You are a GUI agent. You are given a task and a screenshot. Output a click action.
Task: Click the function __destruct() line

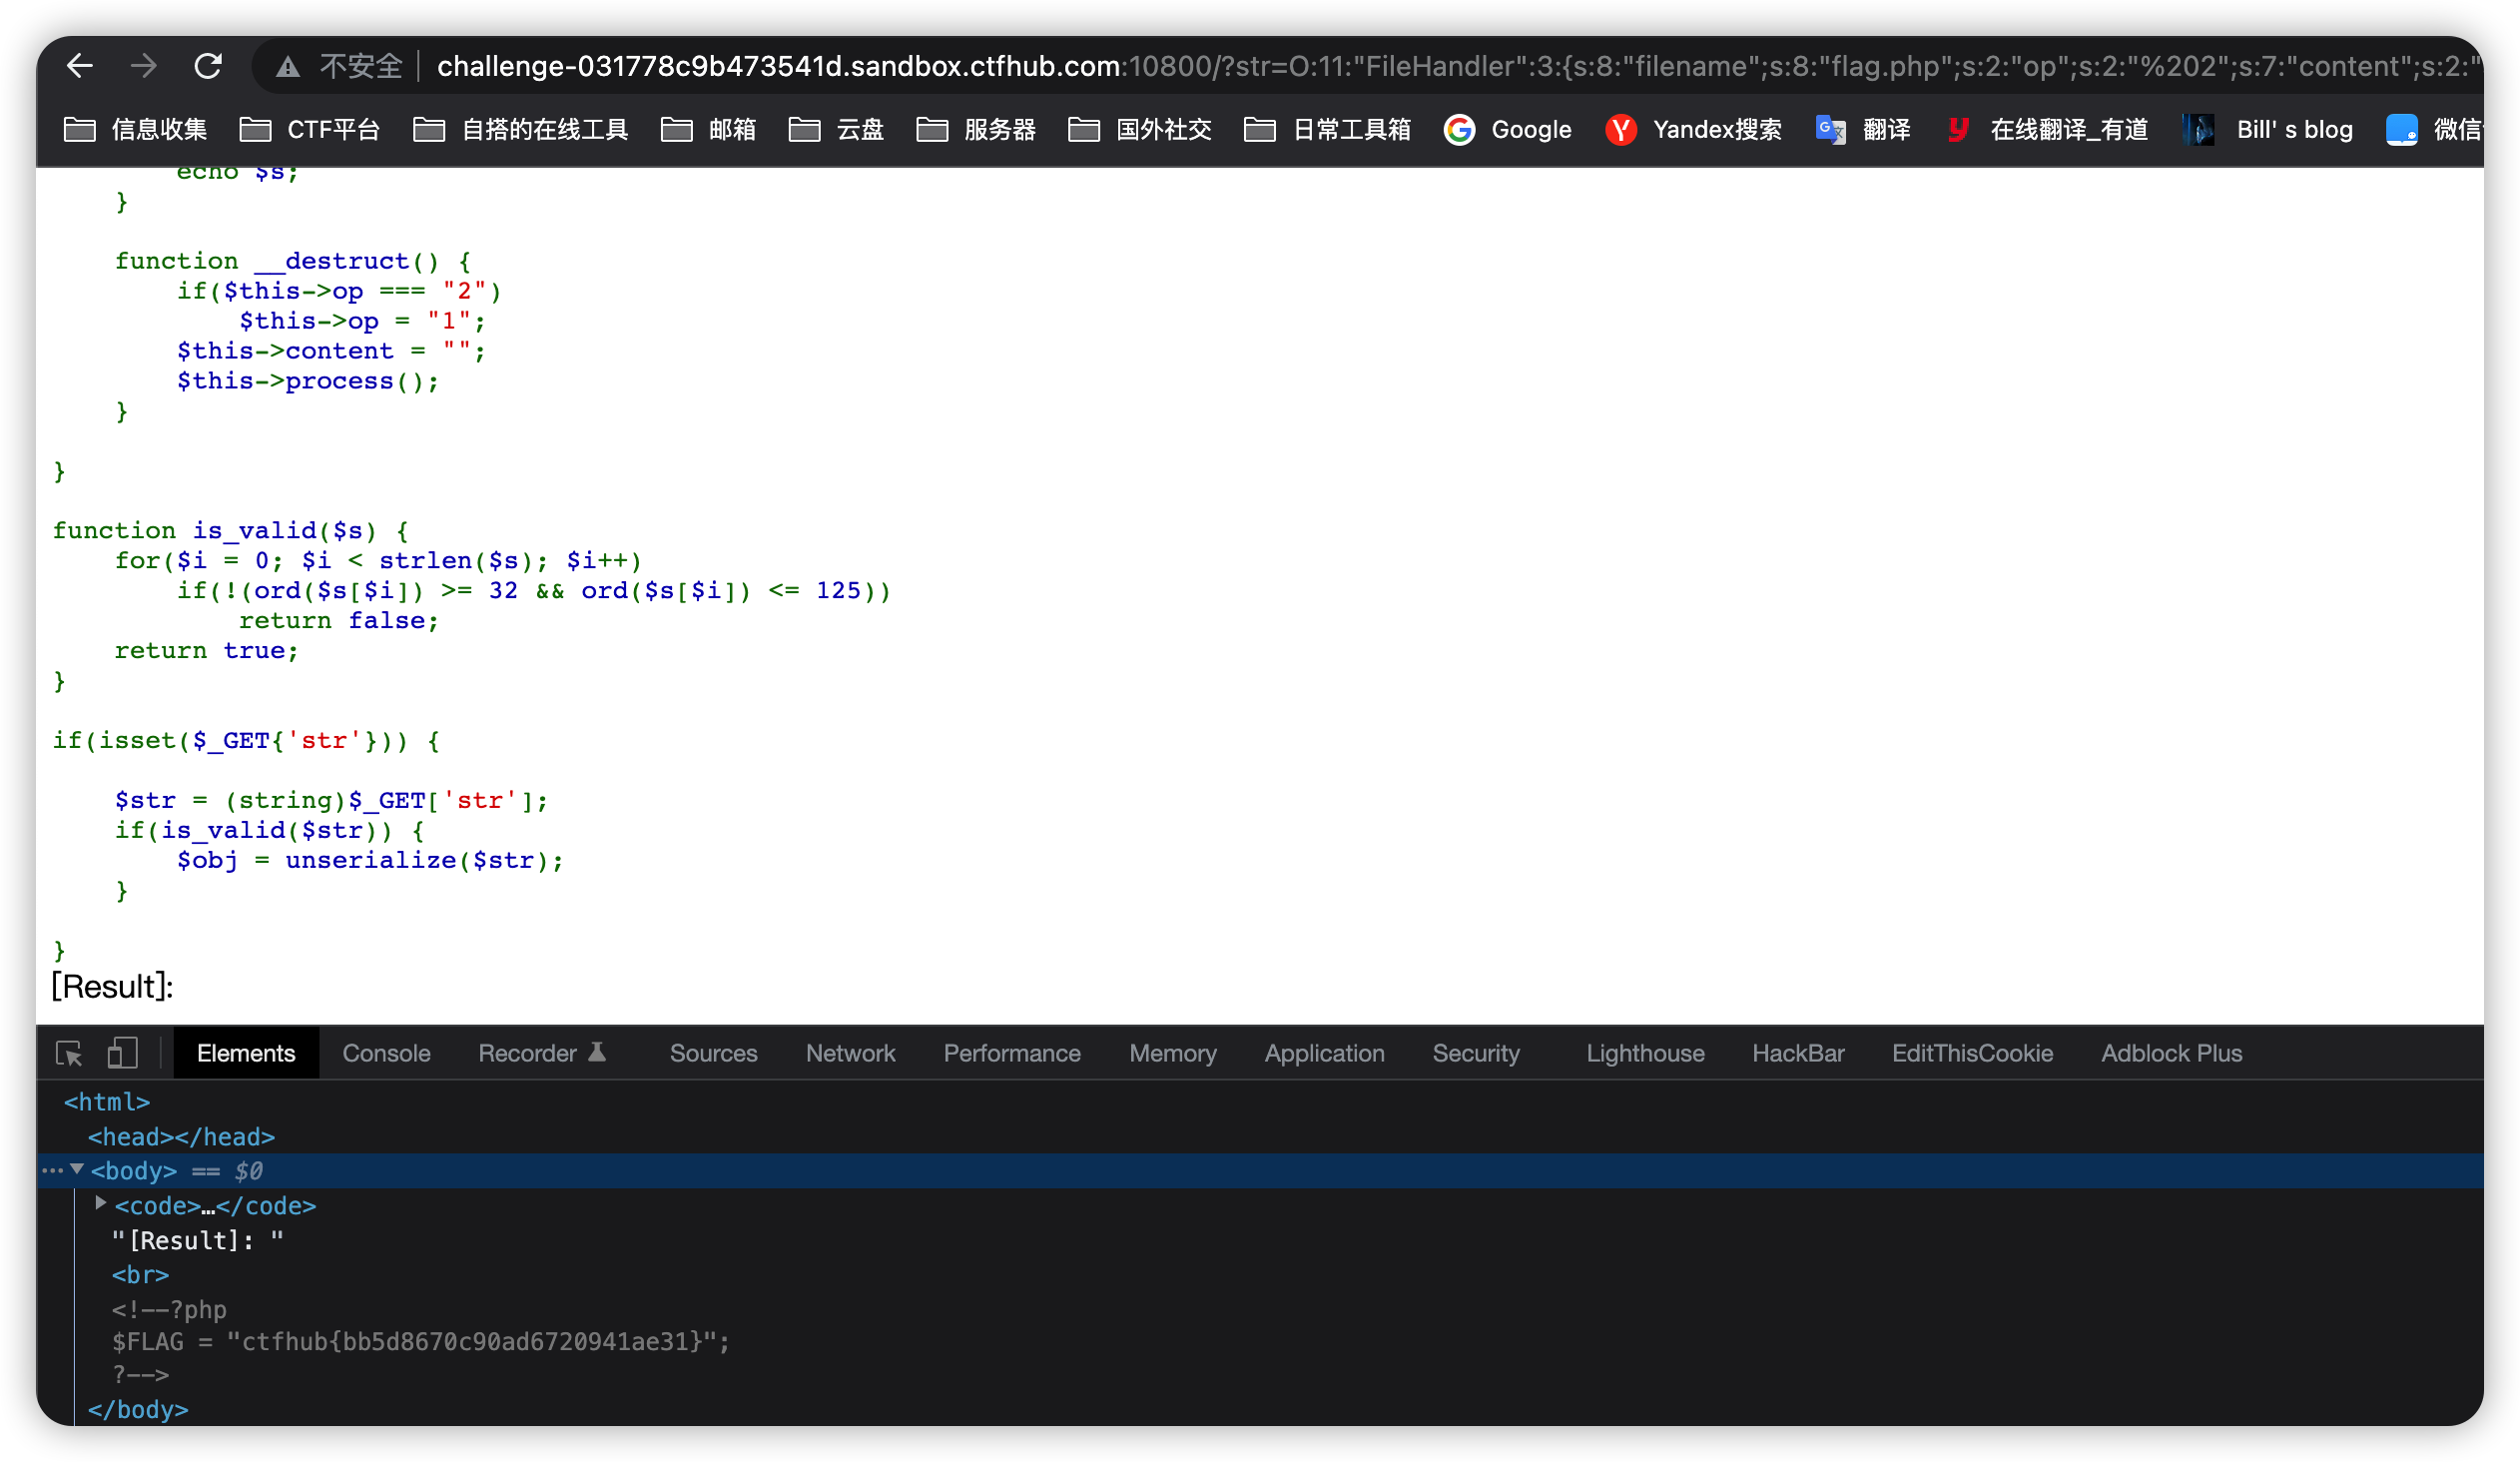292,261
